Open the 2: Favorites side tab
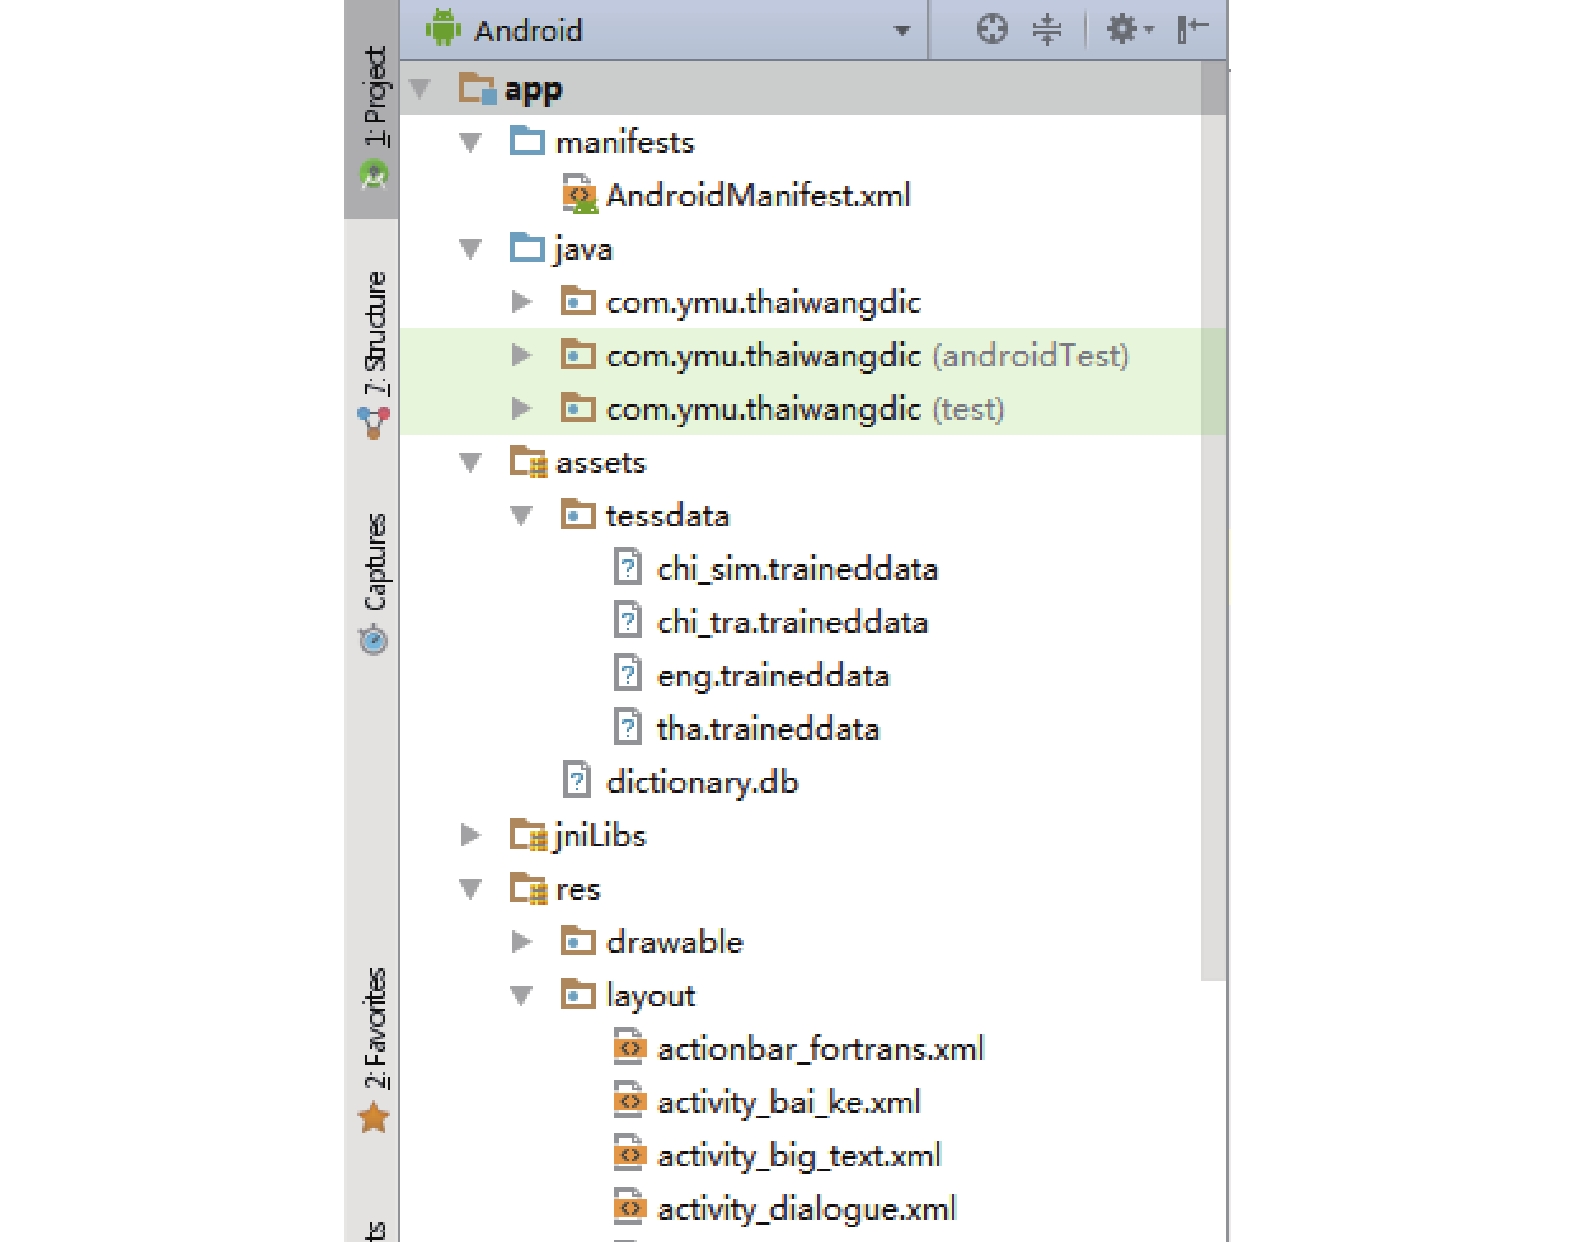1575x1242 pixels. (x=373, y=1050)
